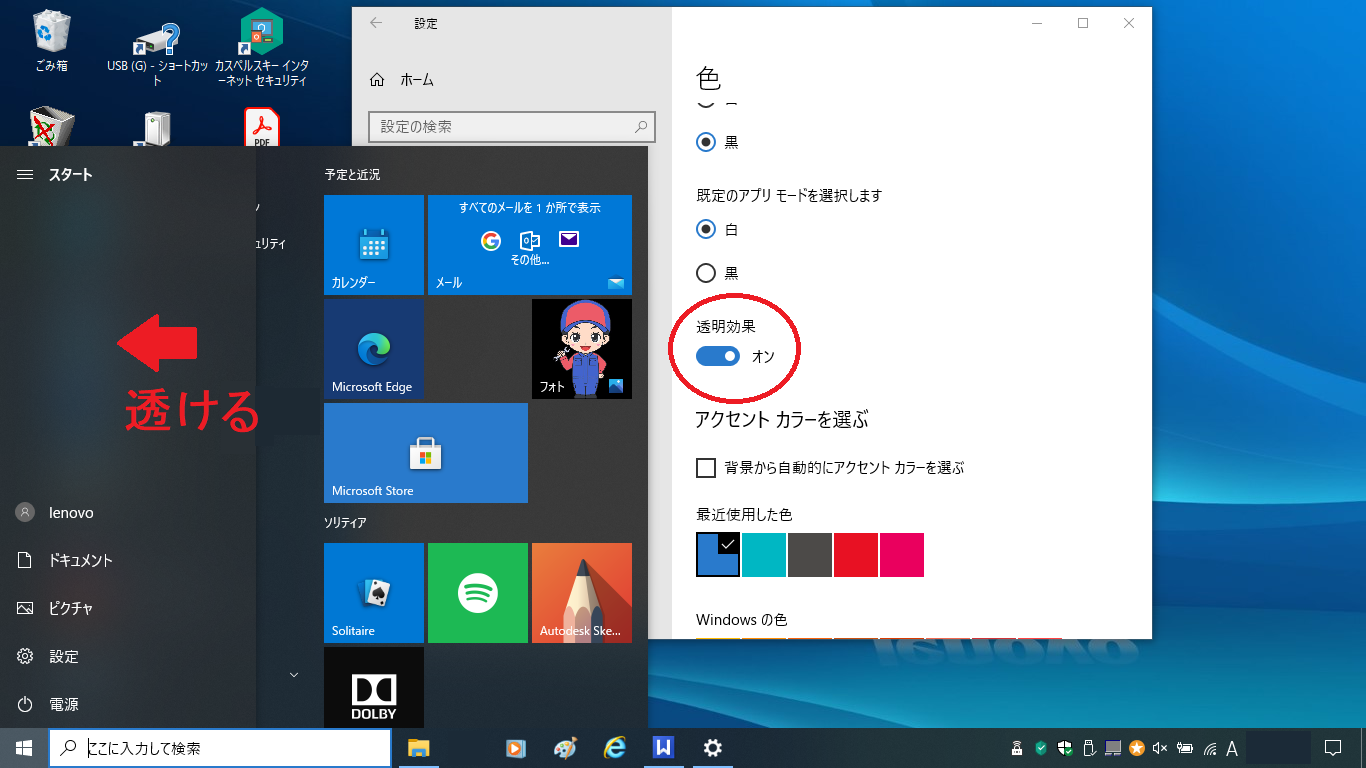
Task: Open the Kaspersky Internet Security desktop icon
Action: pyautogui.click(x=262, y=47)
